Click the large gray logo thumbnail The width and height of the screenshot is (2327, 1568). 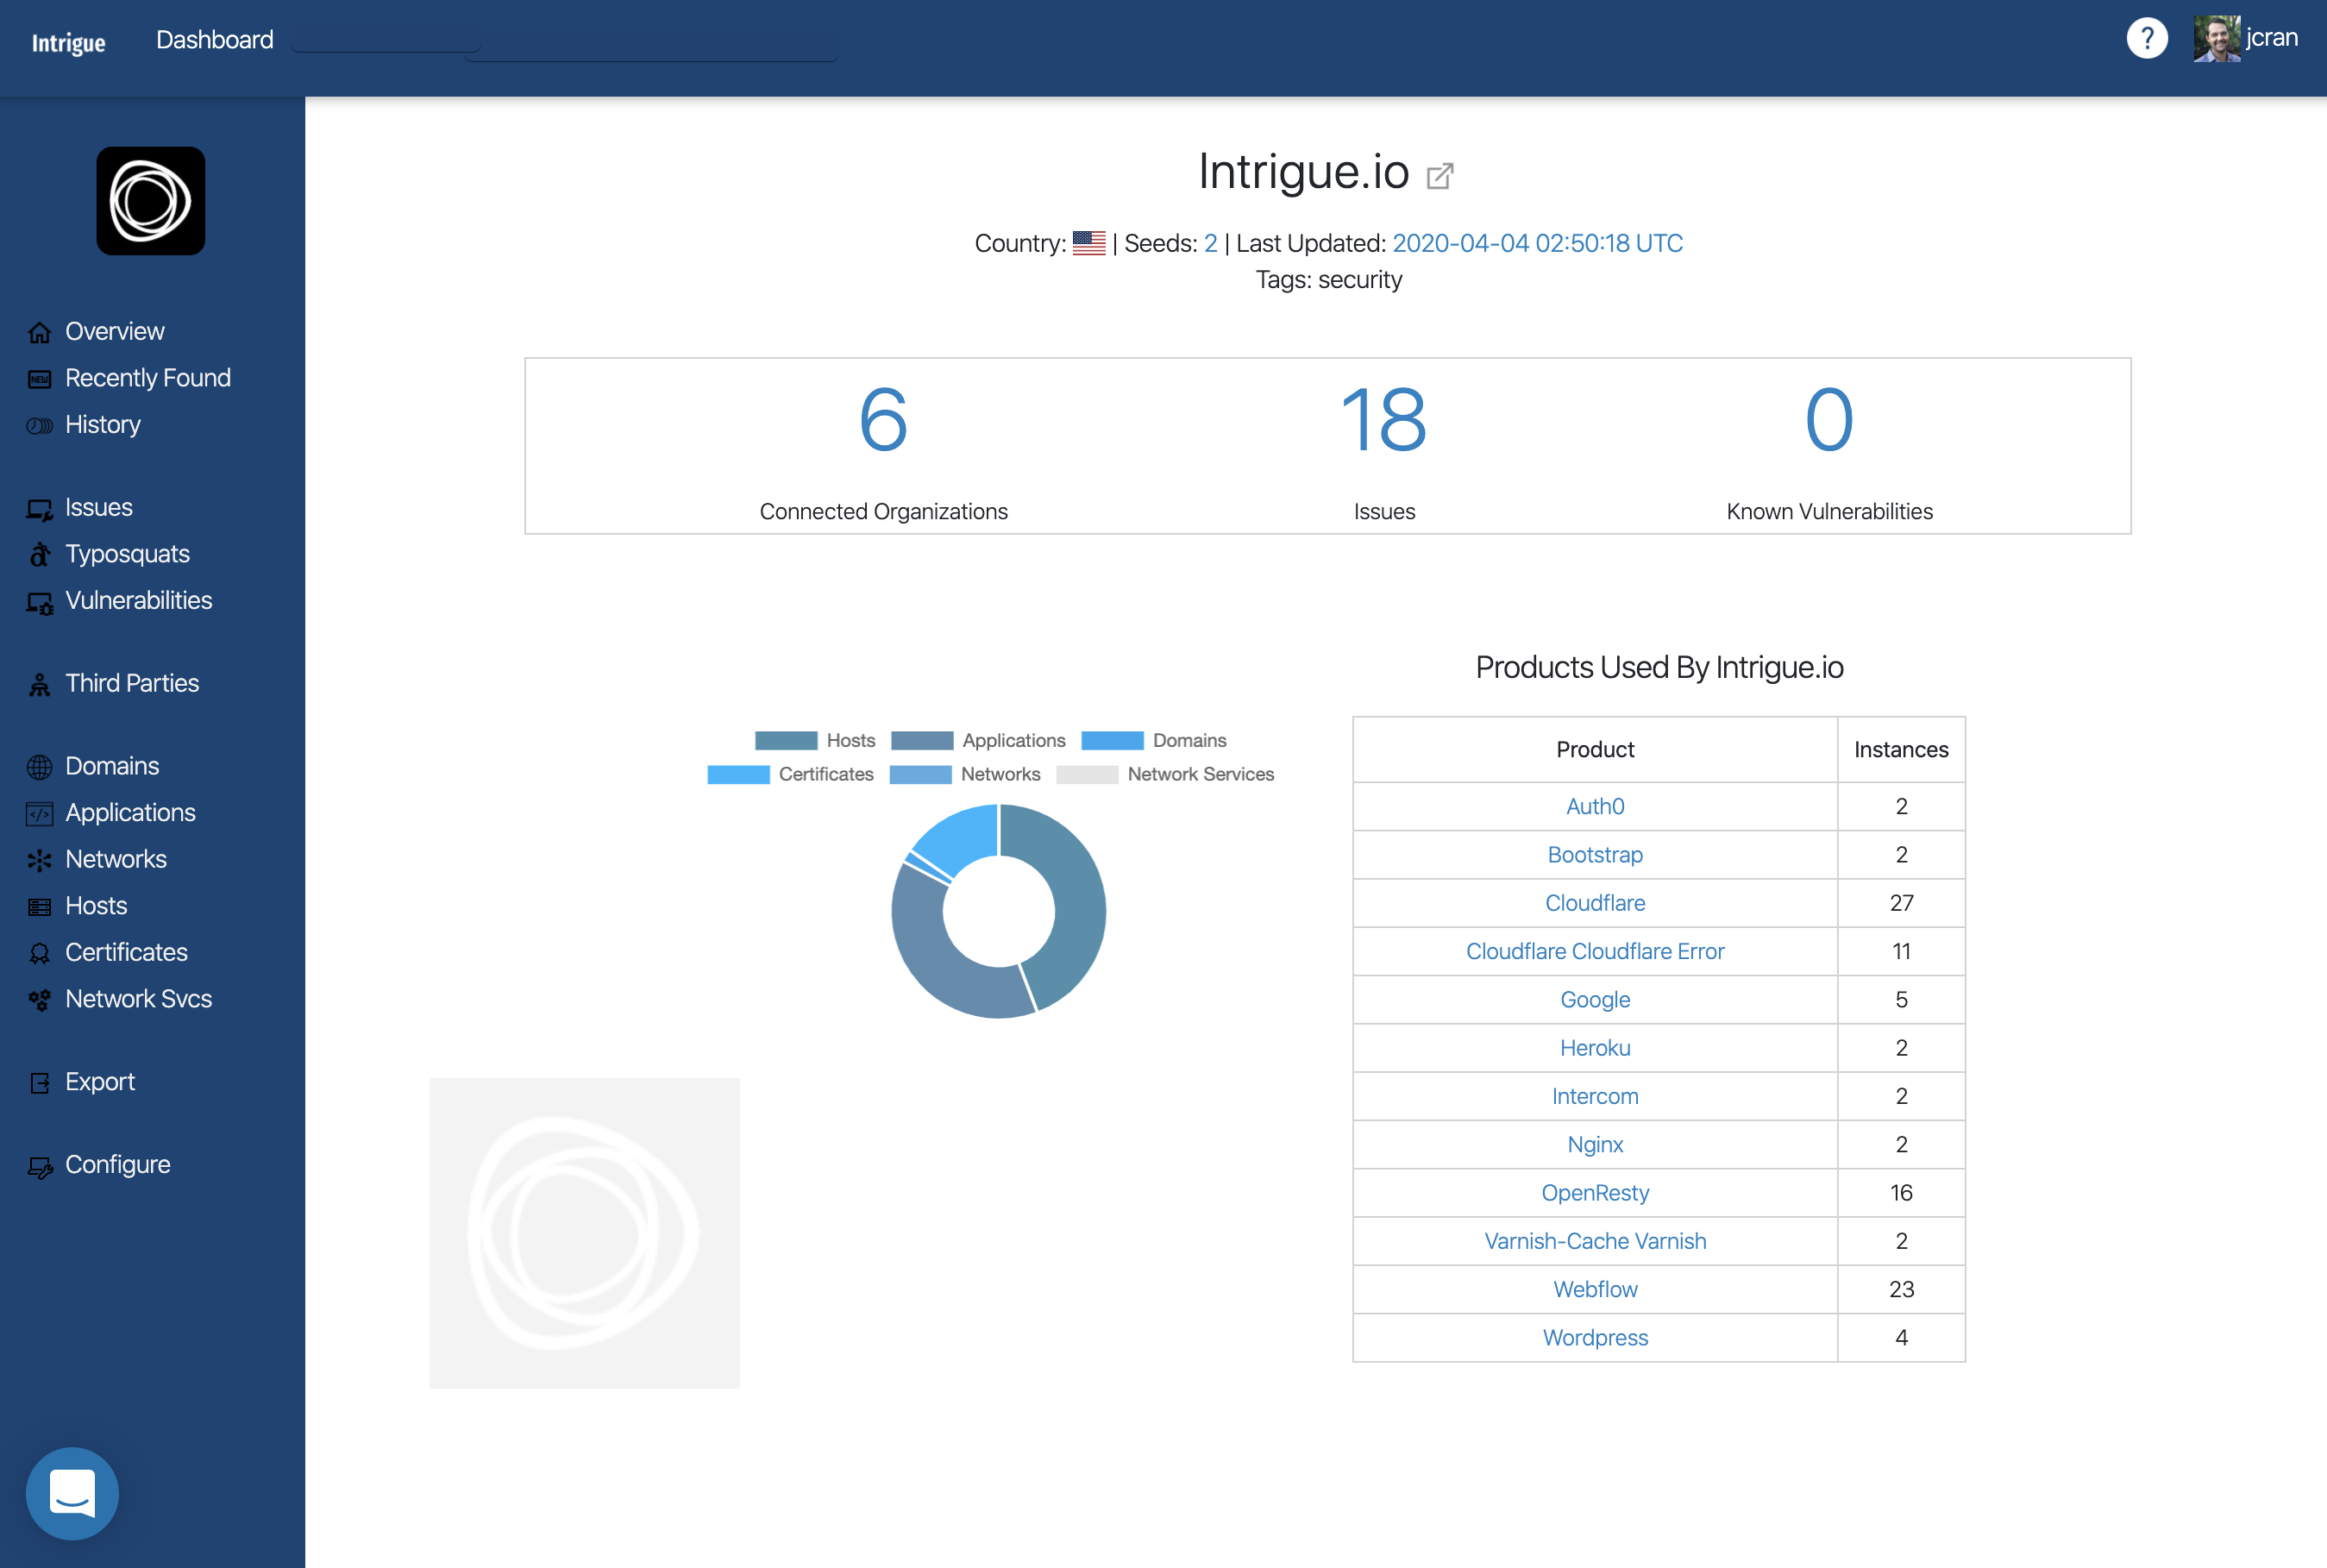click(x=584, y=1233)
